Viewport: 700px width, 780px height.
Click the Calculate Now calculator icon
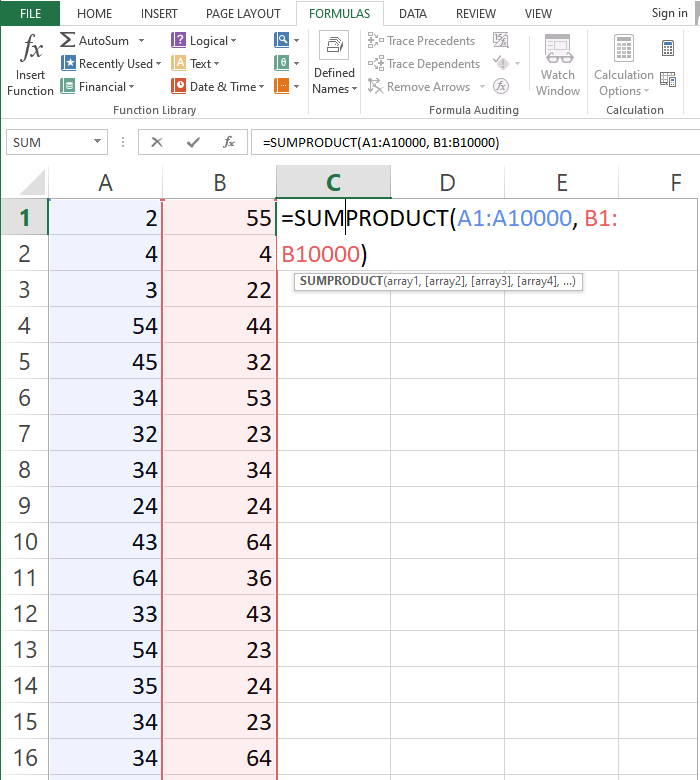668,48
